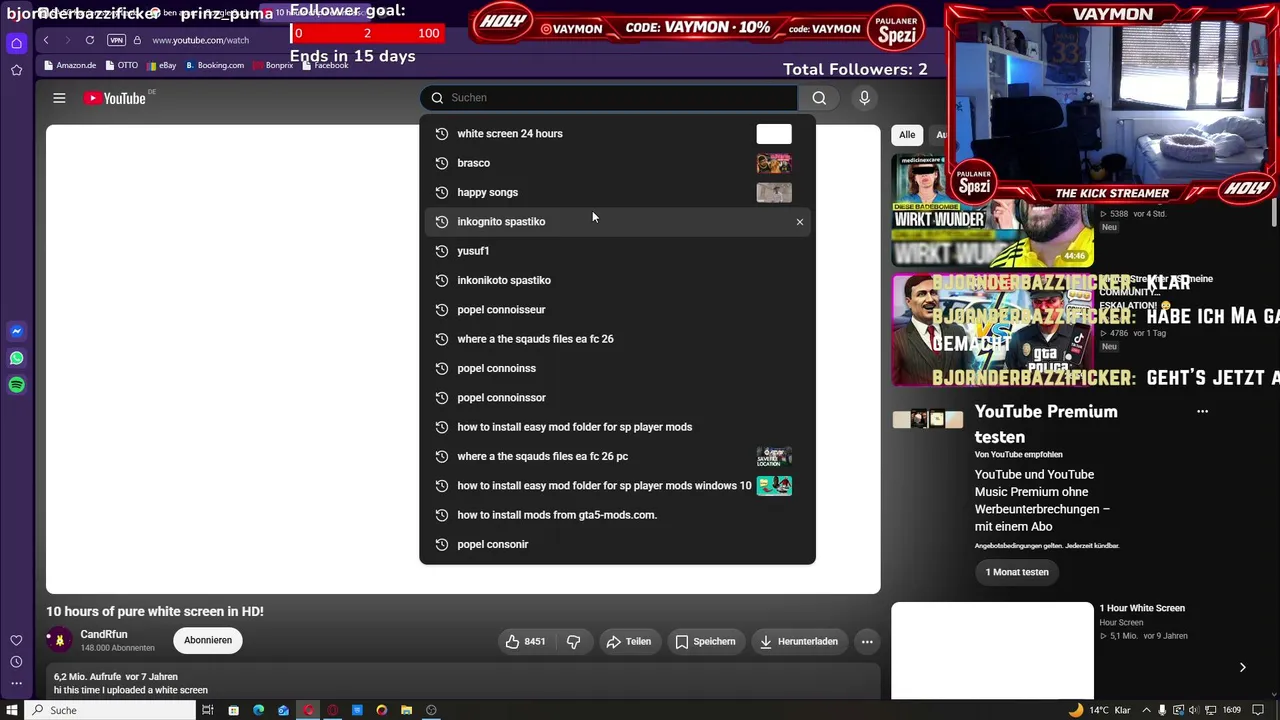
Task: Open the volume control in system tray
Action: [x=1193, y=710]
